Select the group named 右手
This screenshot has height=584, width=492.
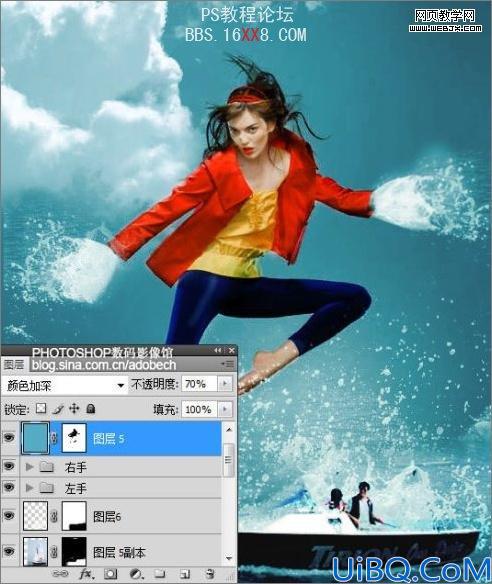pyautogui.click(x=76, y=467)
